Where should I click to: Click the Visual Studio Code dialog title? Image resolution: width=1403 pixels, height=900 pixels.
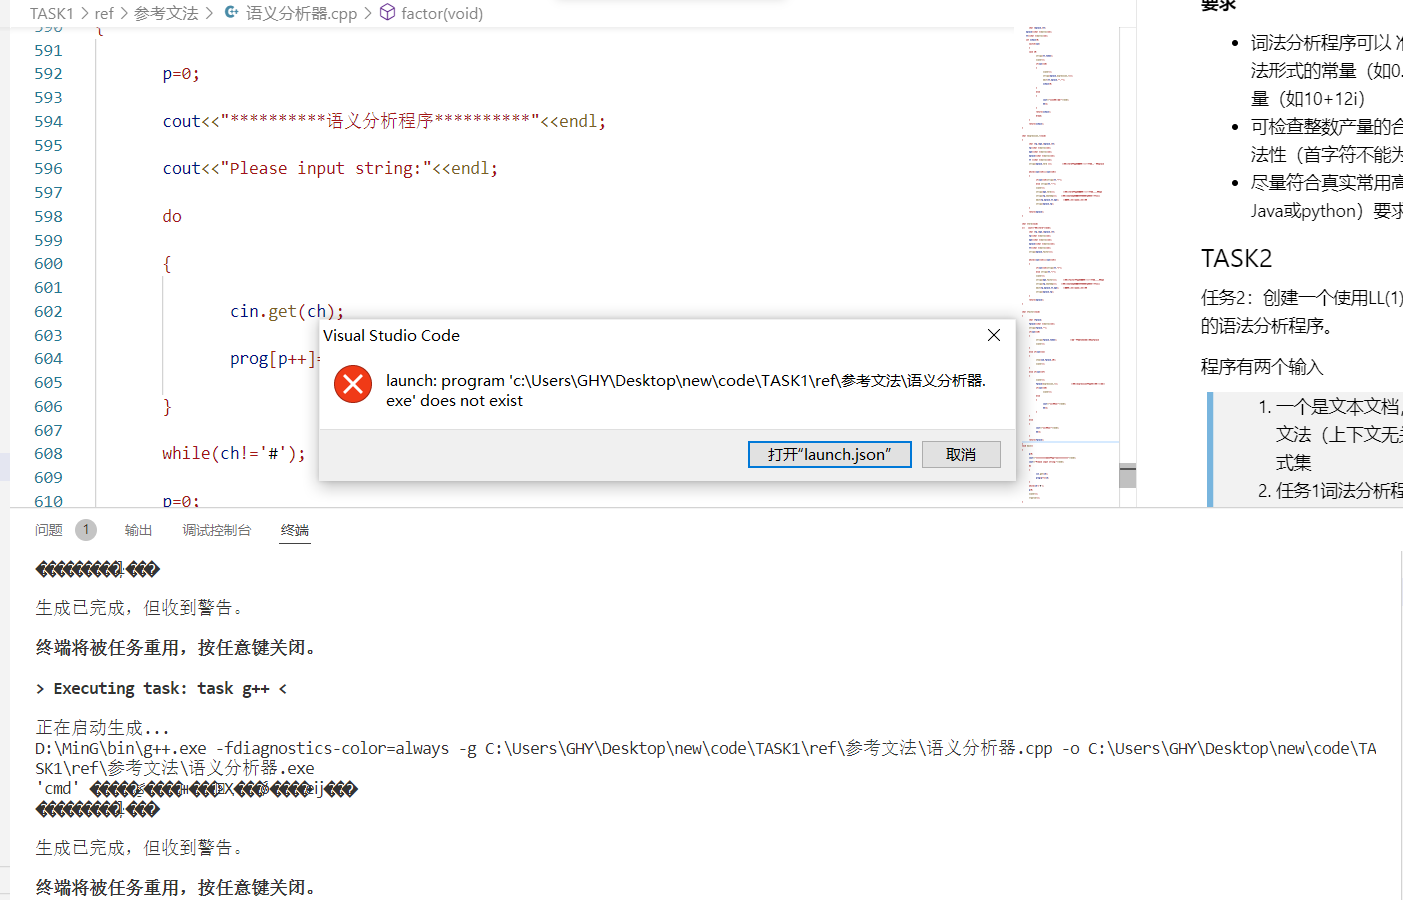[391, 335]
